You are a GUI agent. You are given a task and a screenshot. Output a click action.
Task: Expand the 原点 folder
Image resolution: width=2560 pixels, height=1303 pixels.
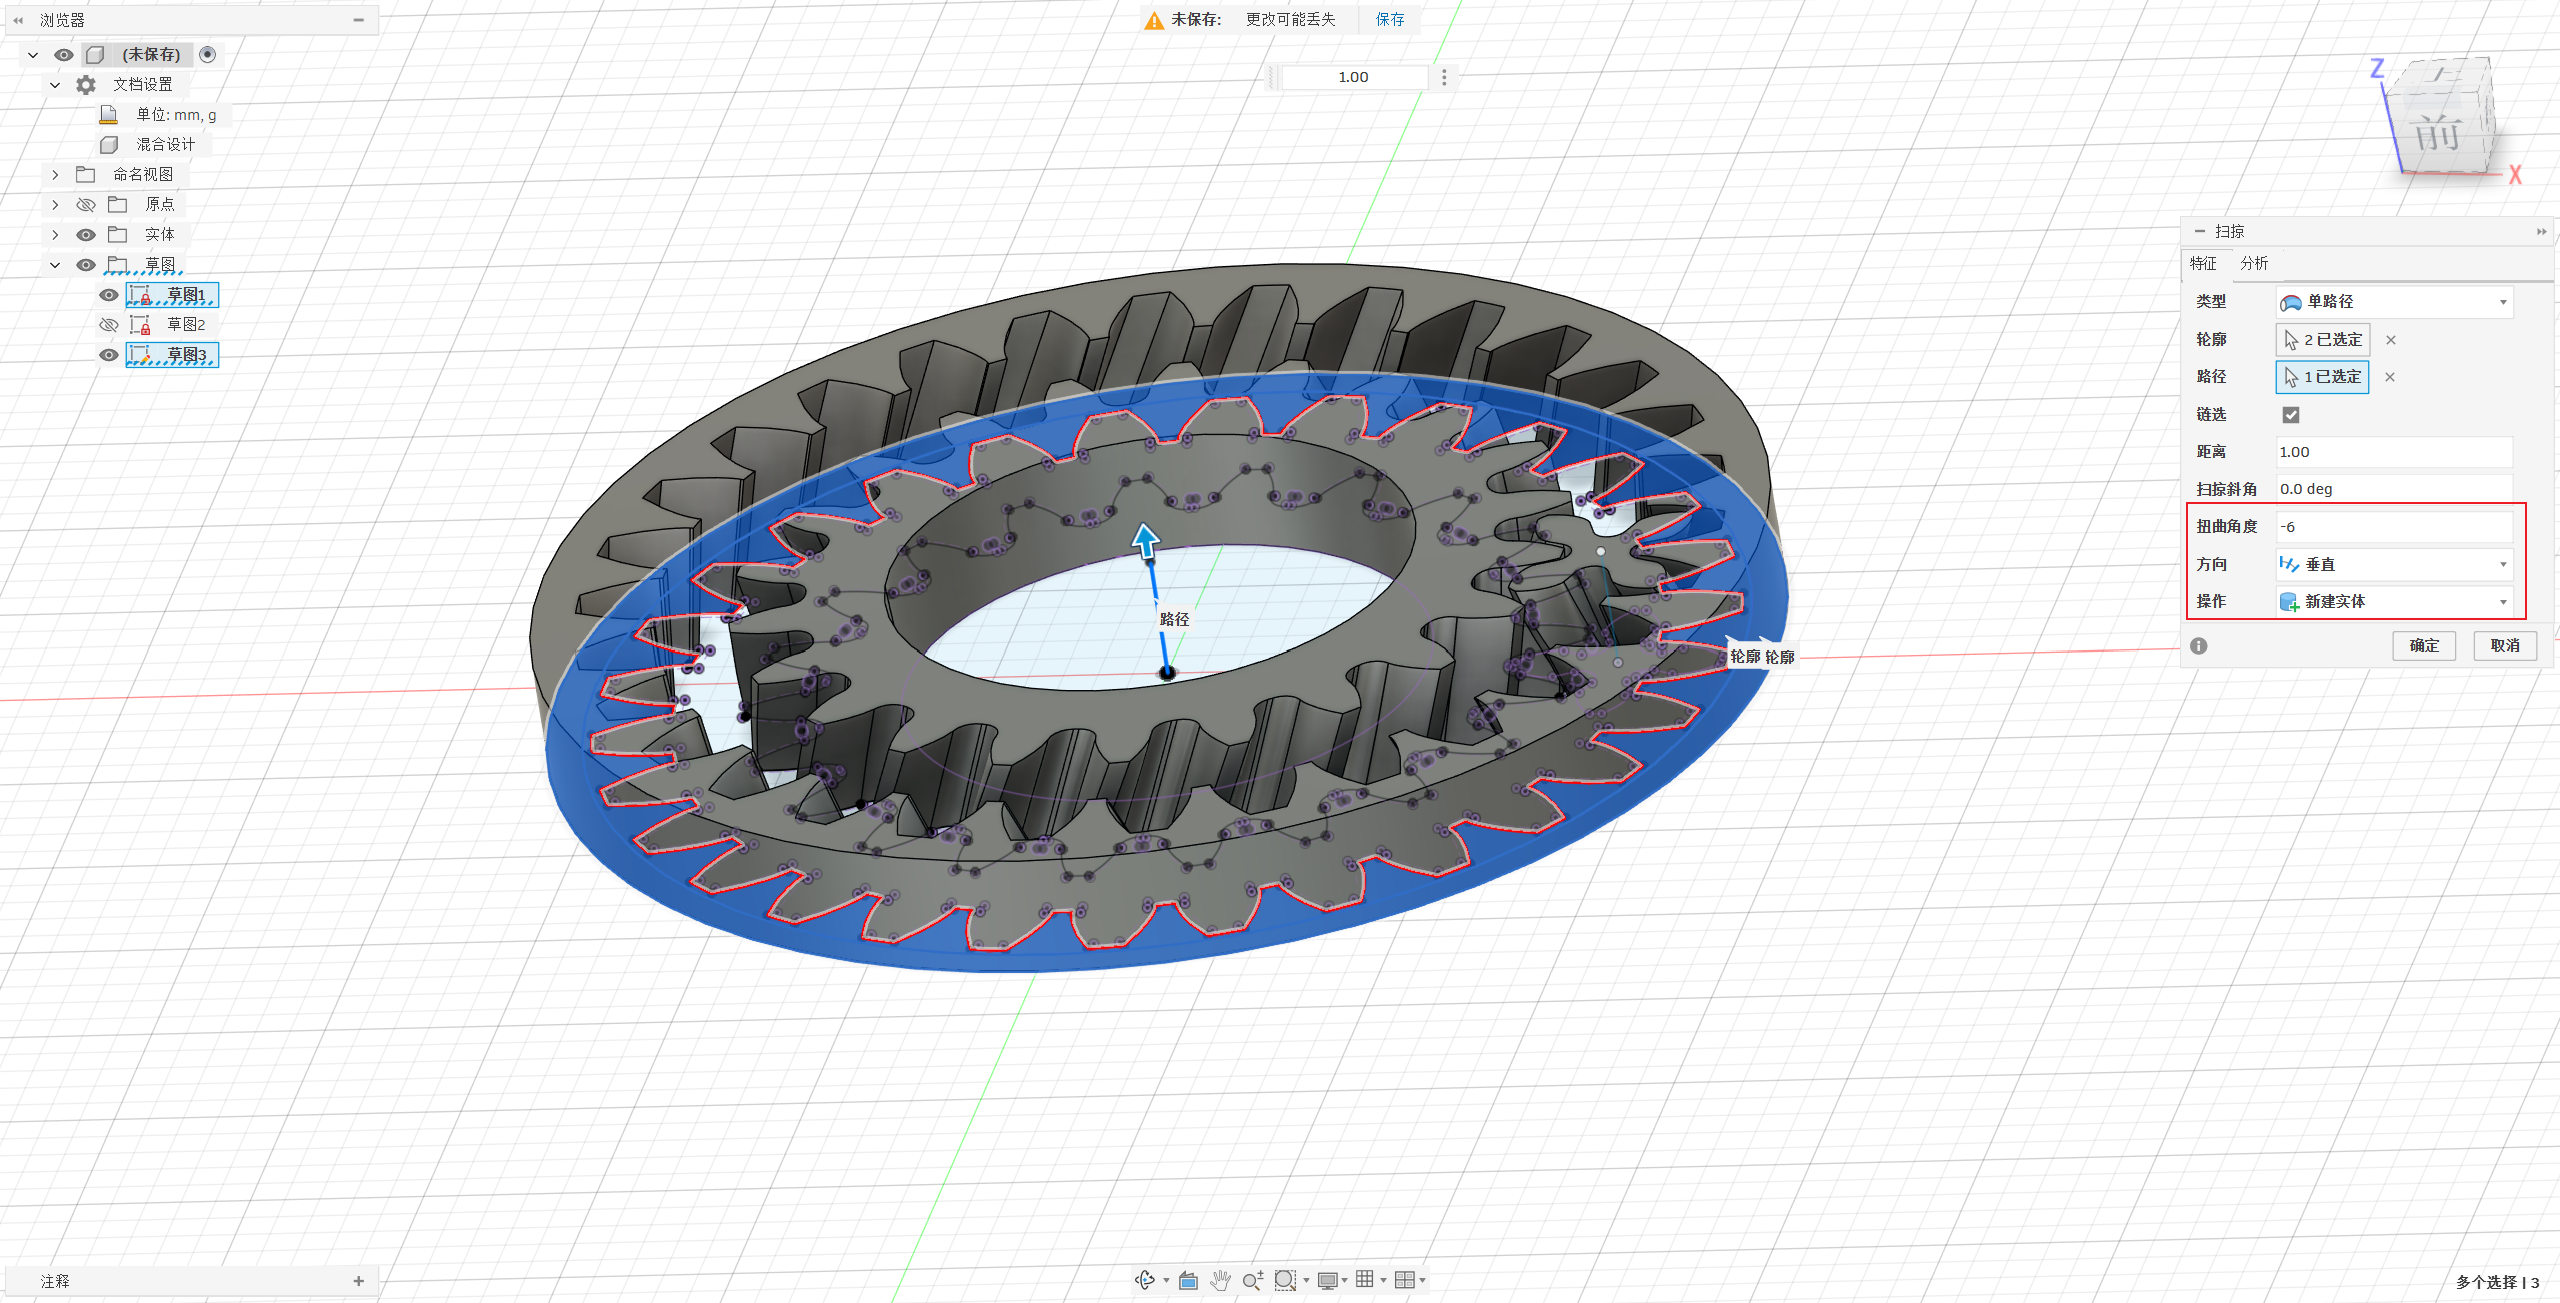pyautogui.click(x=55, y=205)
